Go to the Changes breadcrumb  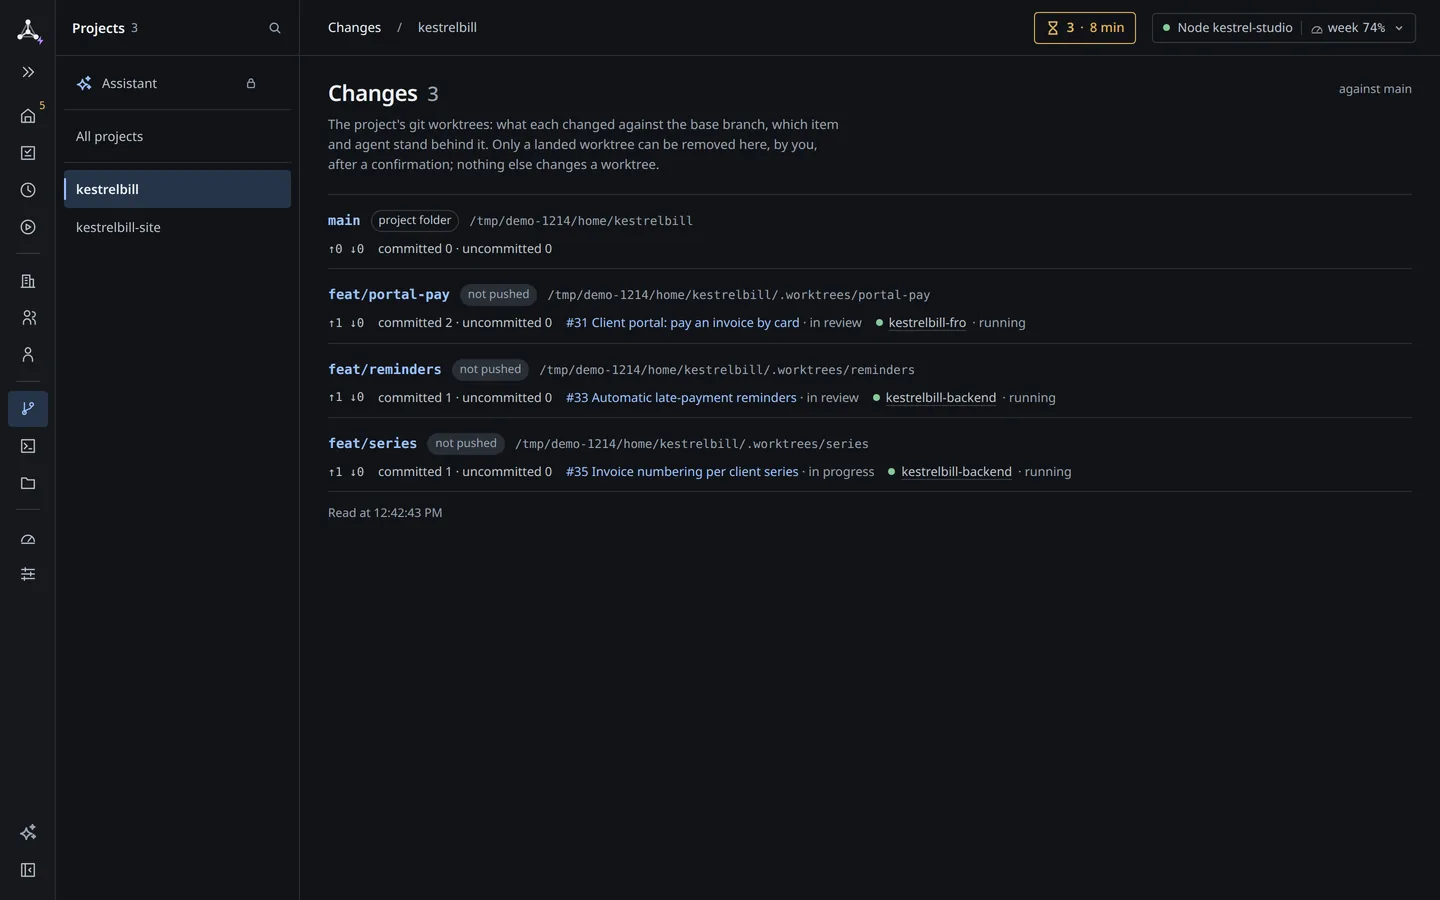pos(354,28)
